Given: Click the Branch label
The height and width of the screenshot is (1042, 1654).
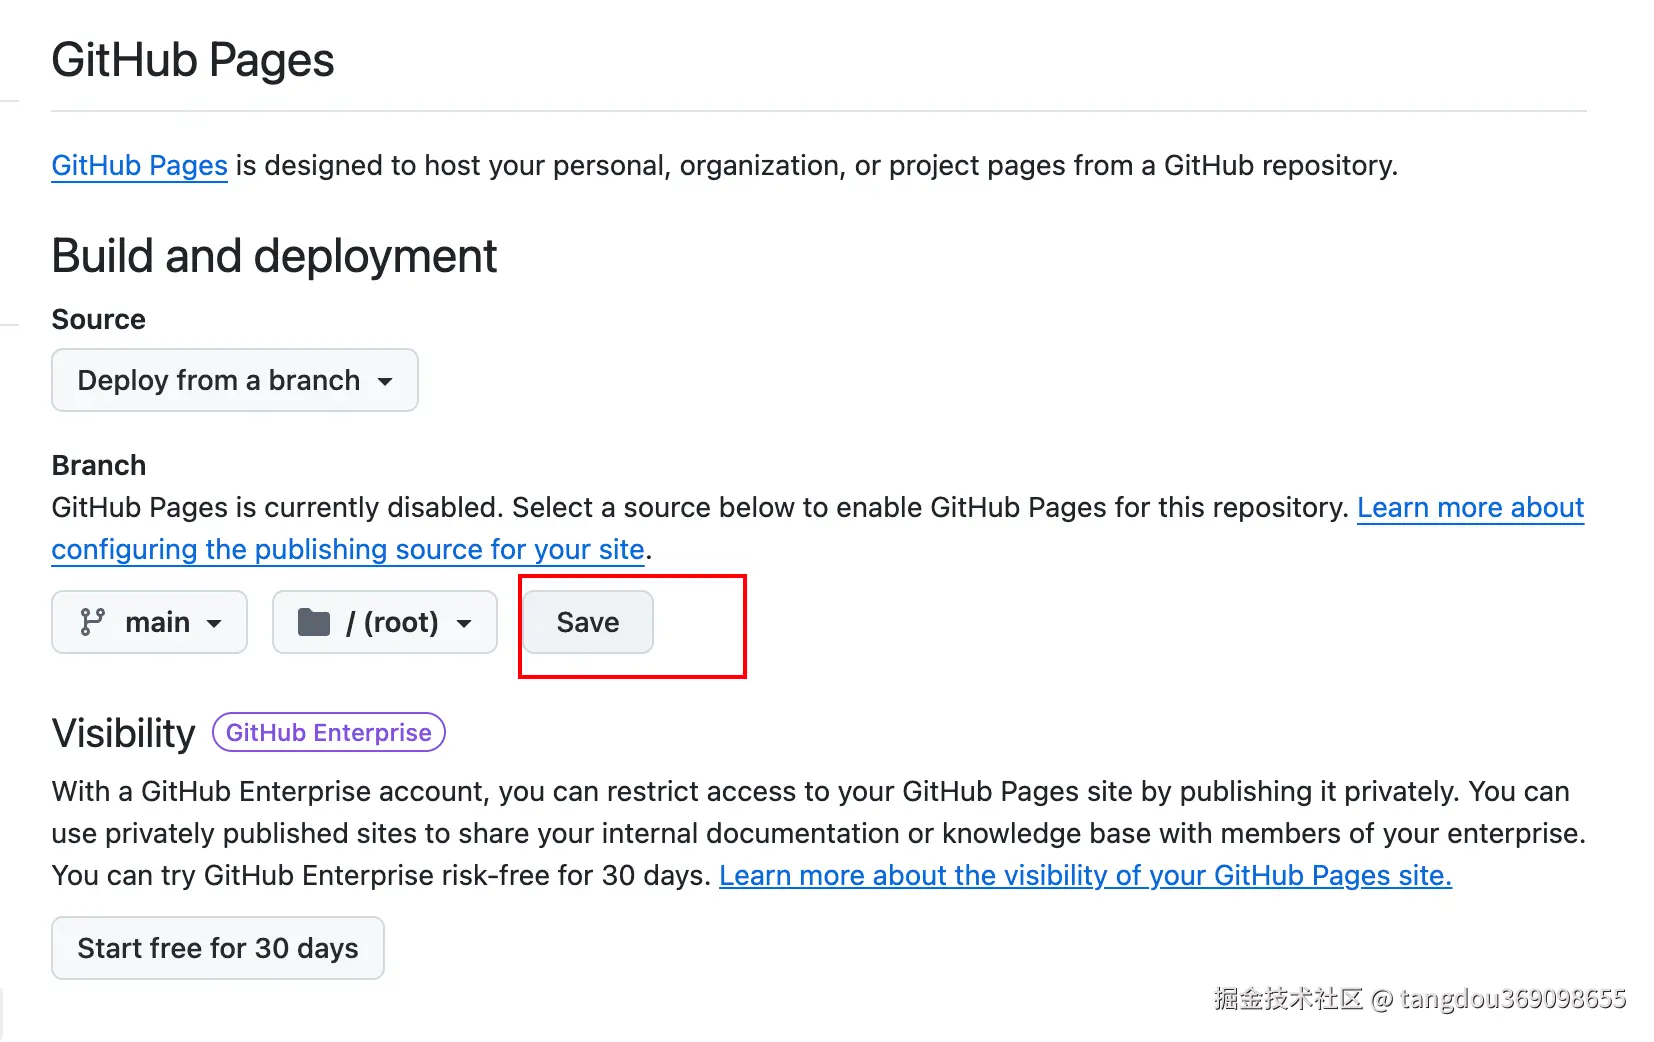Looking at the screenshot, I should (98, 466).
